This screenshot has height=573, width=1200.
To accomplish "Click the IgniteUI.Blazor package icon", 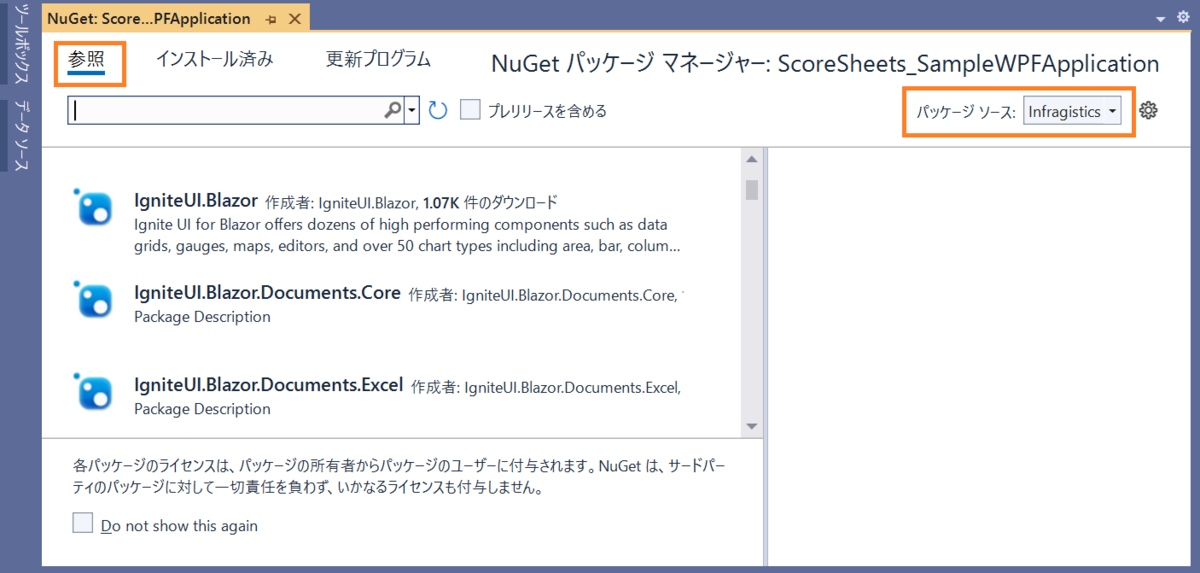I will click(96, 207).
